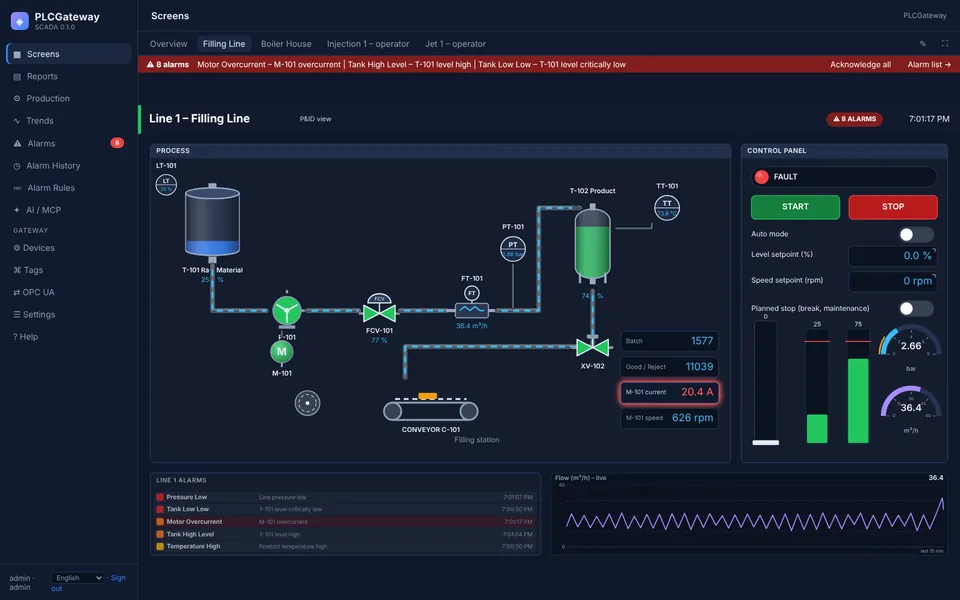This screenshot has width=960, height=600.
Task: Switch to Boiler House tab
Action: click(x=286, y=44)
